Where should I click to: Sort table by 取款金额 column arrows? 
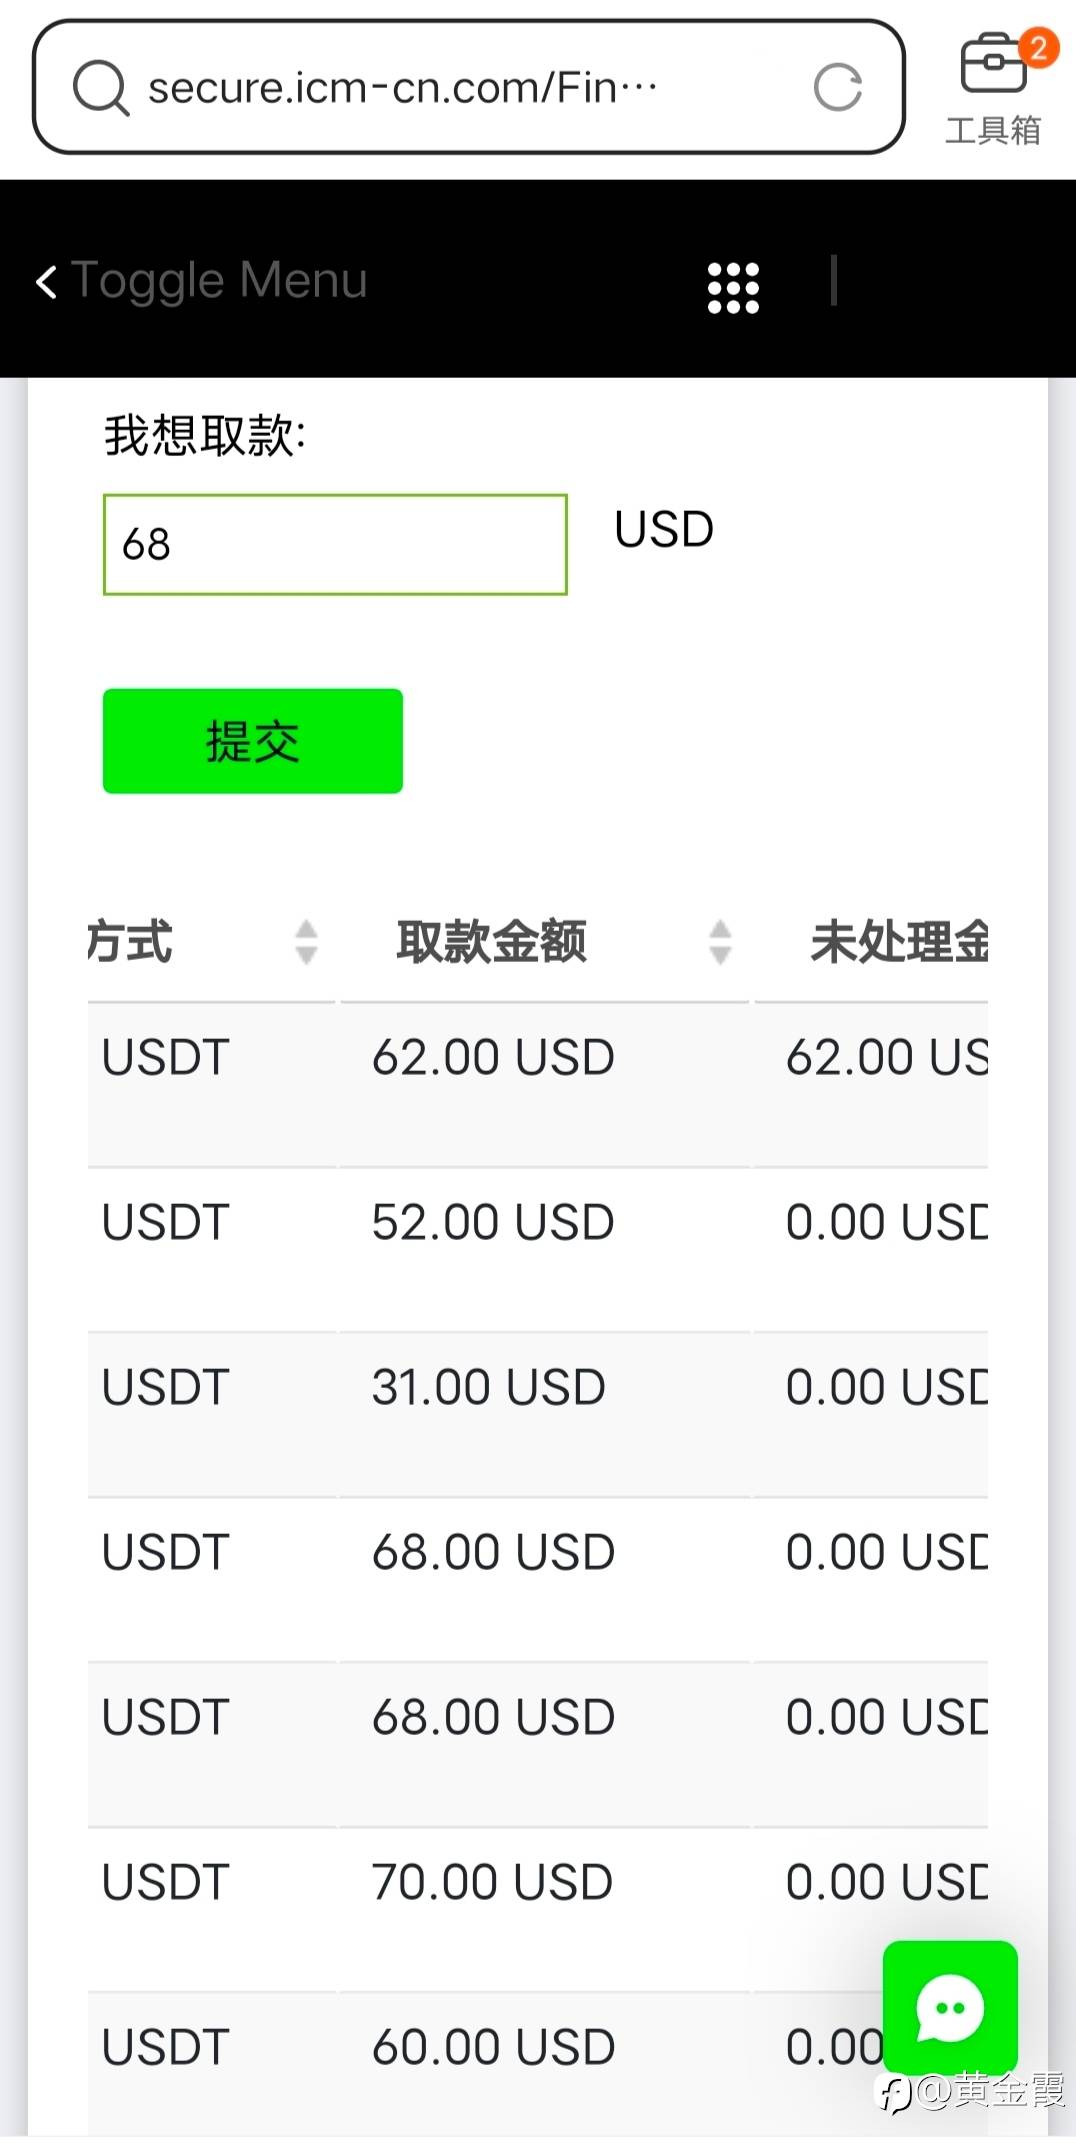[720, 942]
